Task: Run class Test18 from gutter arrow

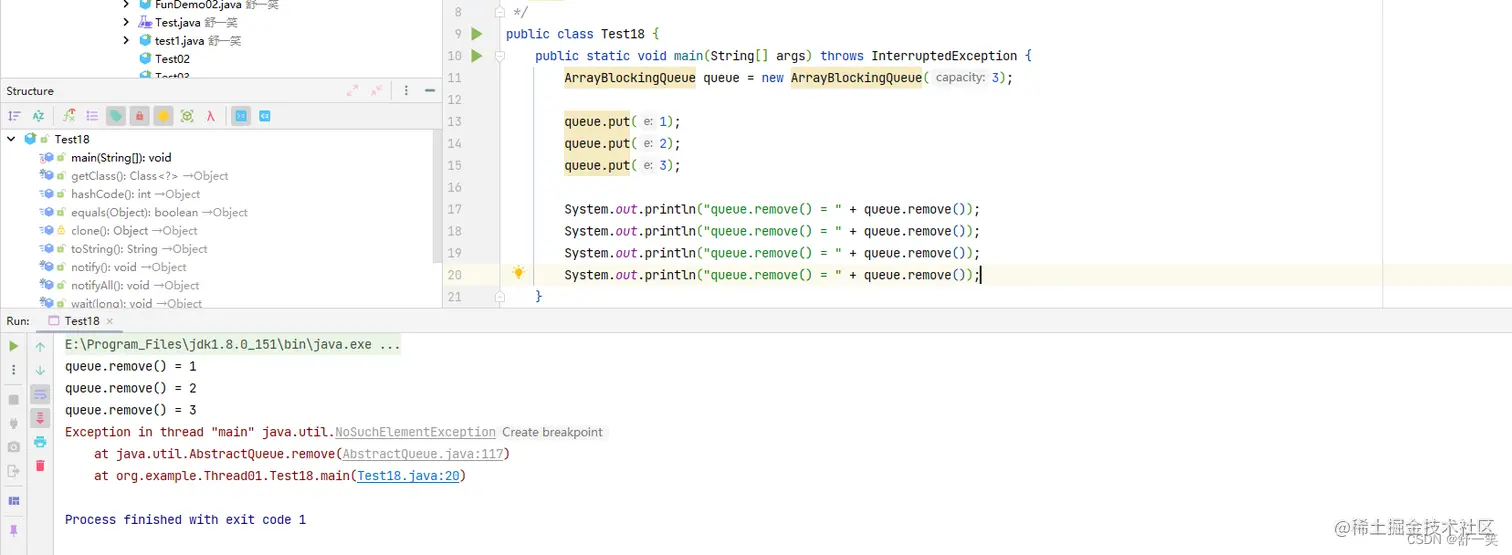Action: click(476, 34)
